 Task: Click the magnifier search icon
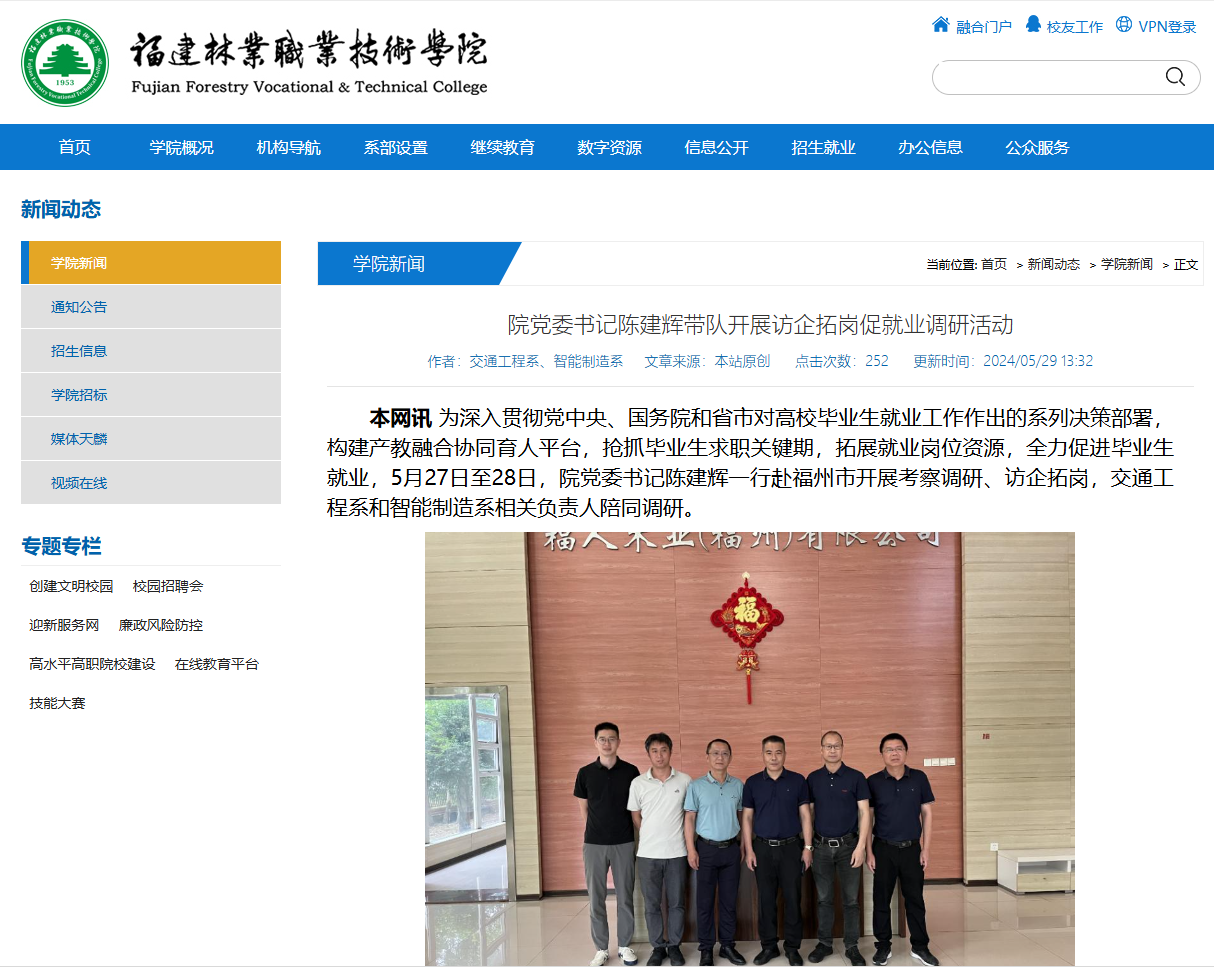point(1175,77)
